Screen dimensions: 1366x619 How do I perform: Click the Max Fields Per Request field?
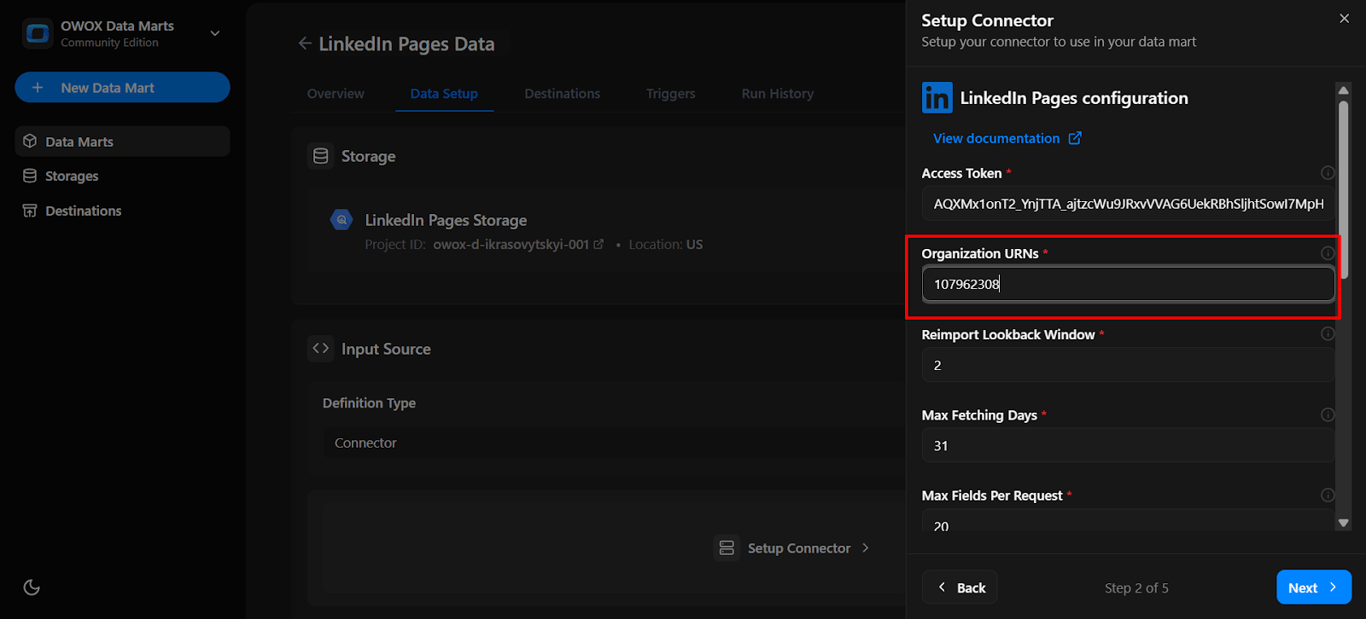coord(1128,521)
